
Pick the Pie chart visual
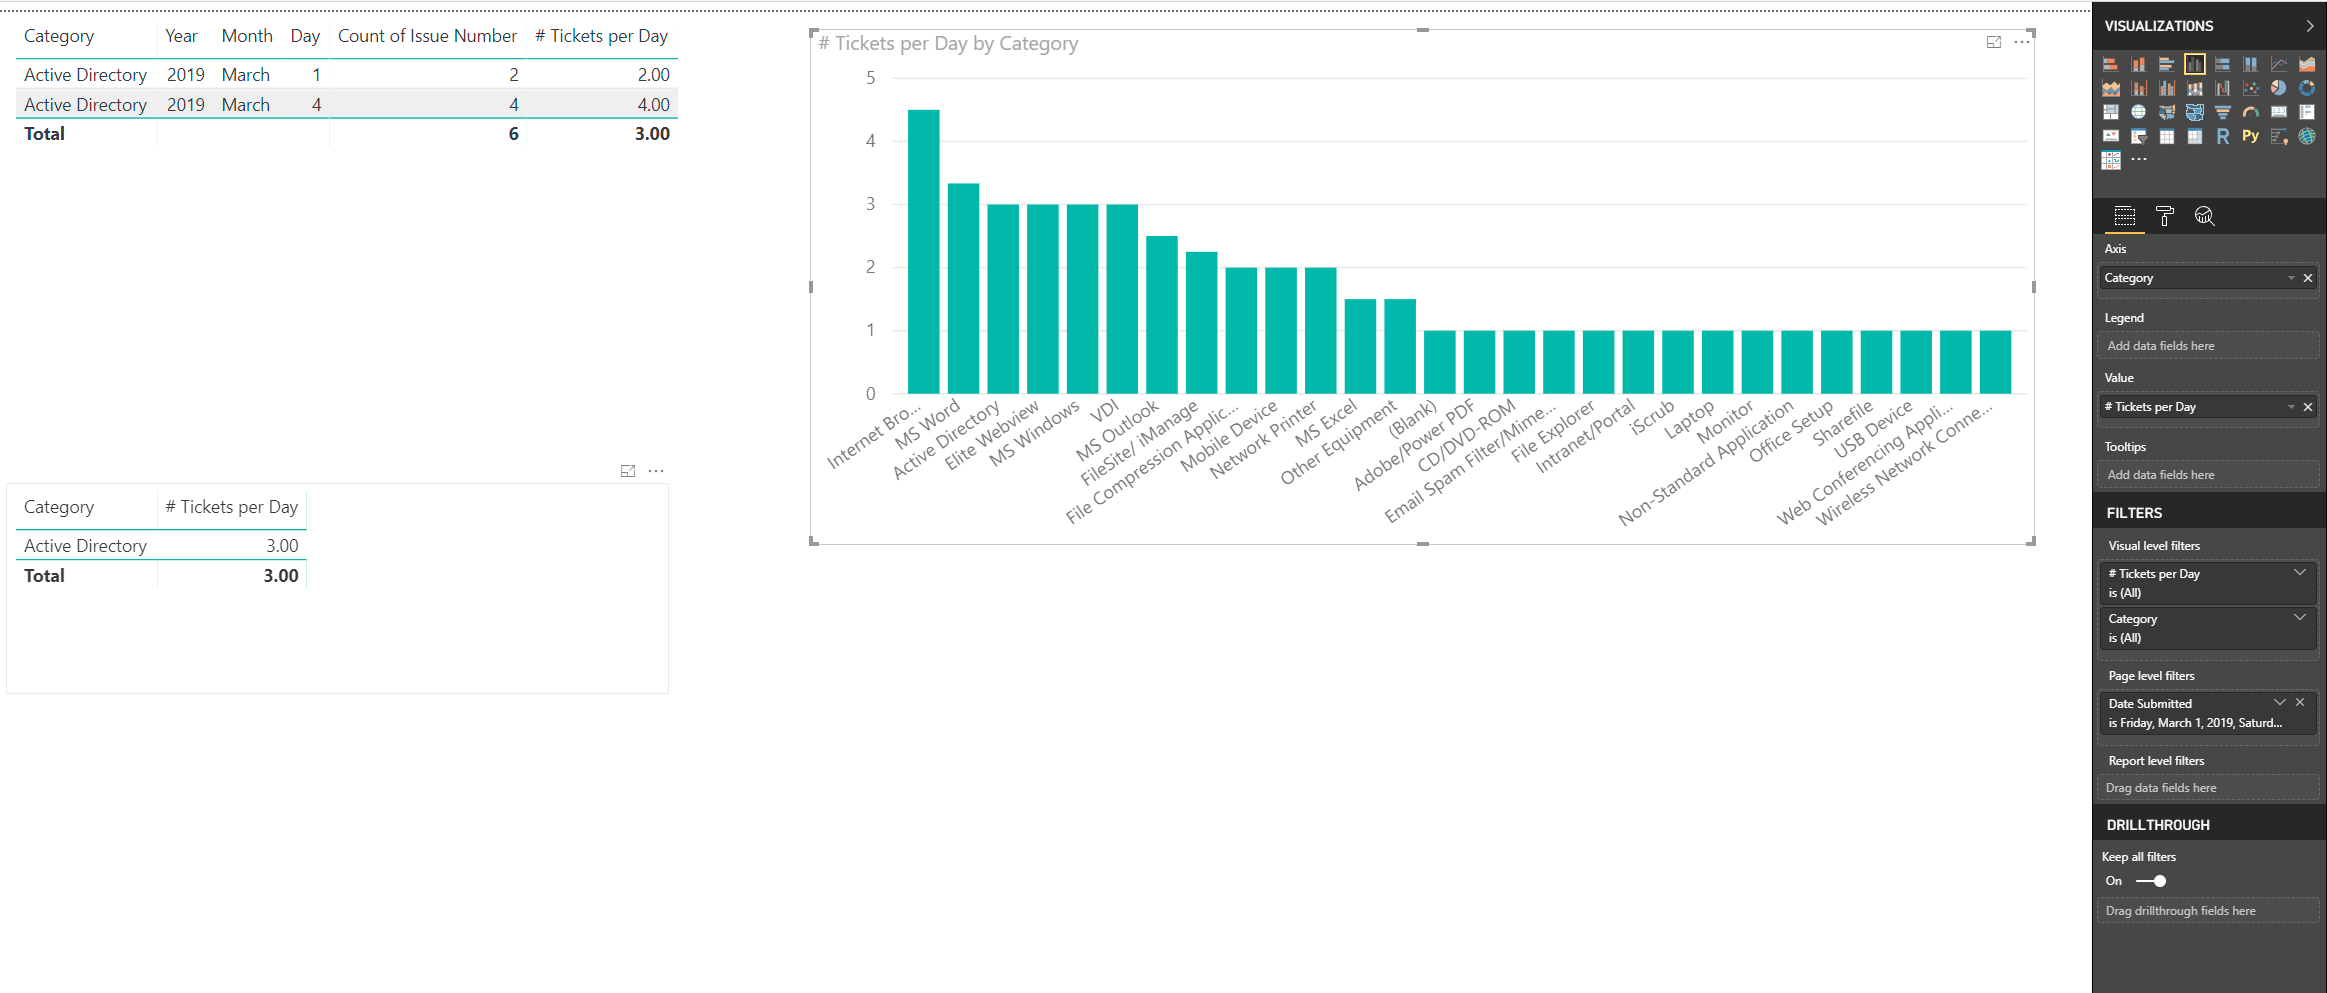pyautogui.click(x=2279, y=88)
